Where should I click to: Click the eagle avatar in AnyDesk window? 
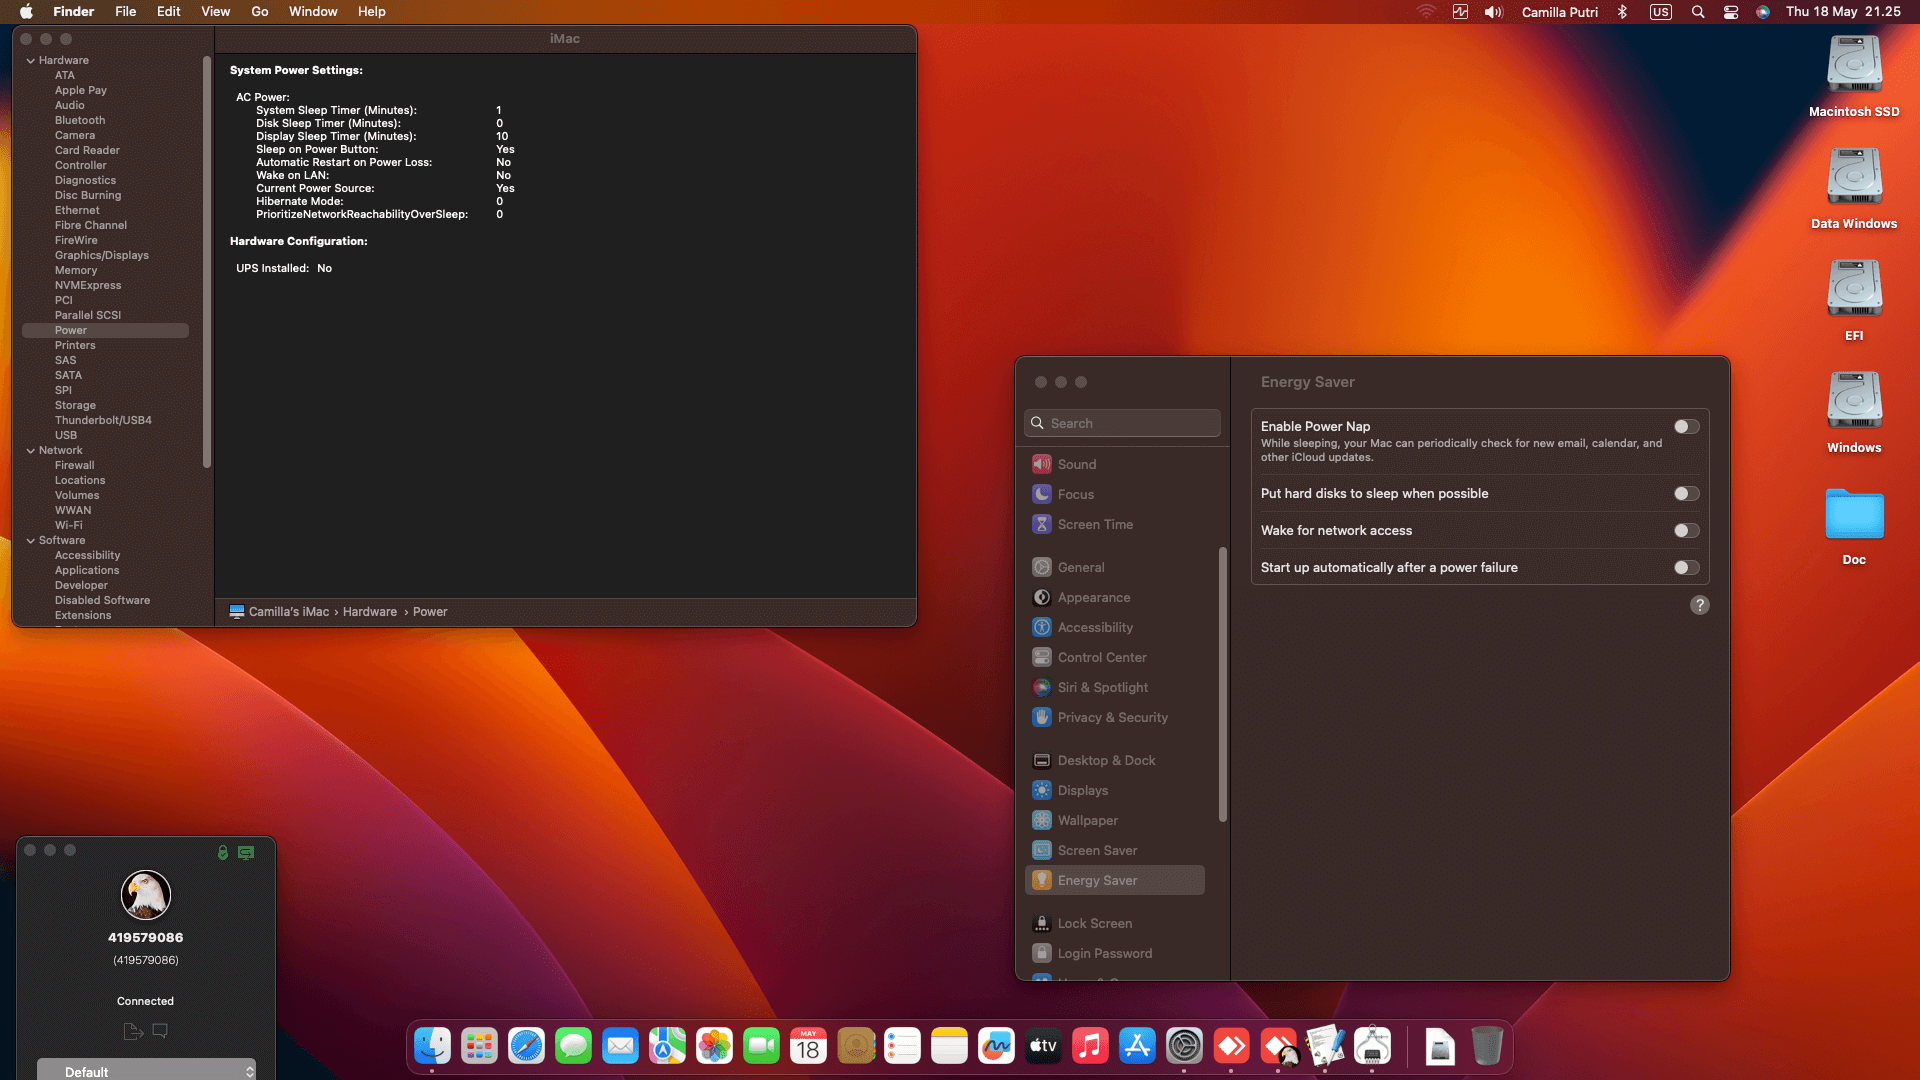point(146,895)
